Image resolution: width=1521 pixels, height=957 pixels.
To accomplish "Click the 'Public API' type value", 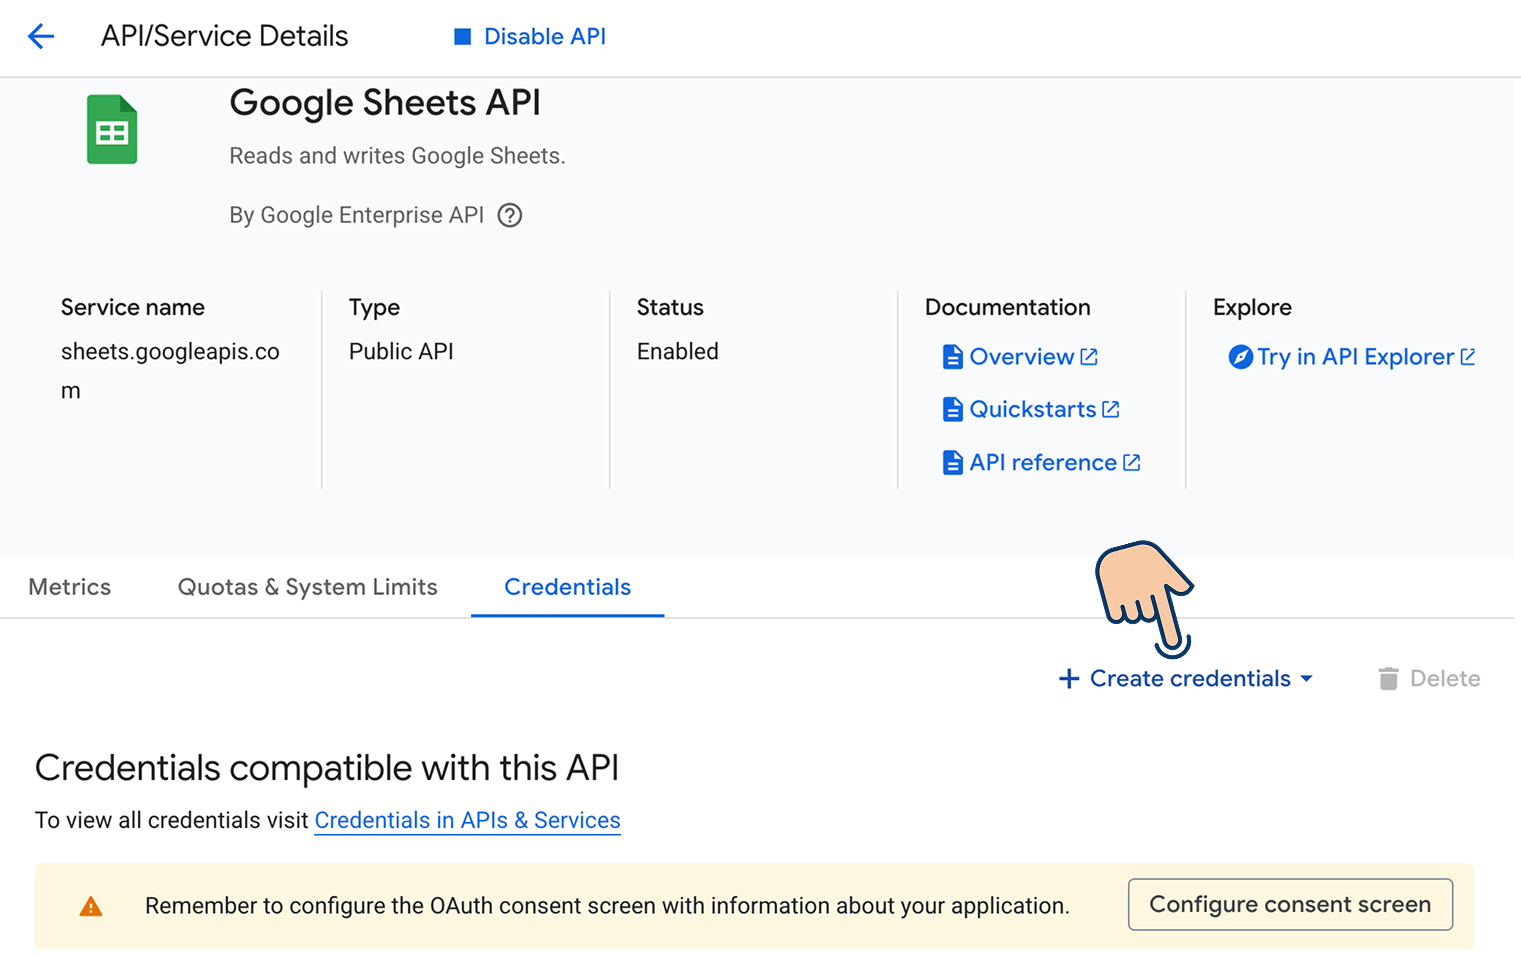I will click(401, 352).
